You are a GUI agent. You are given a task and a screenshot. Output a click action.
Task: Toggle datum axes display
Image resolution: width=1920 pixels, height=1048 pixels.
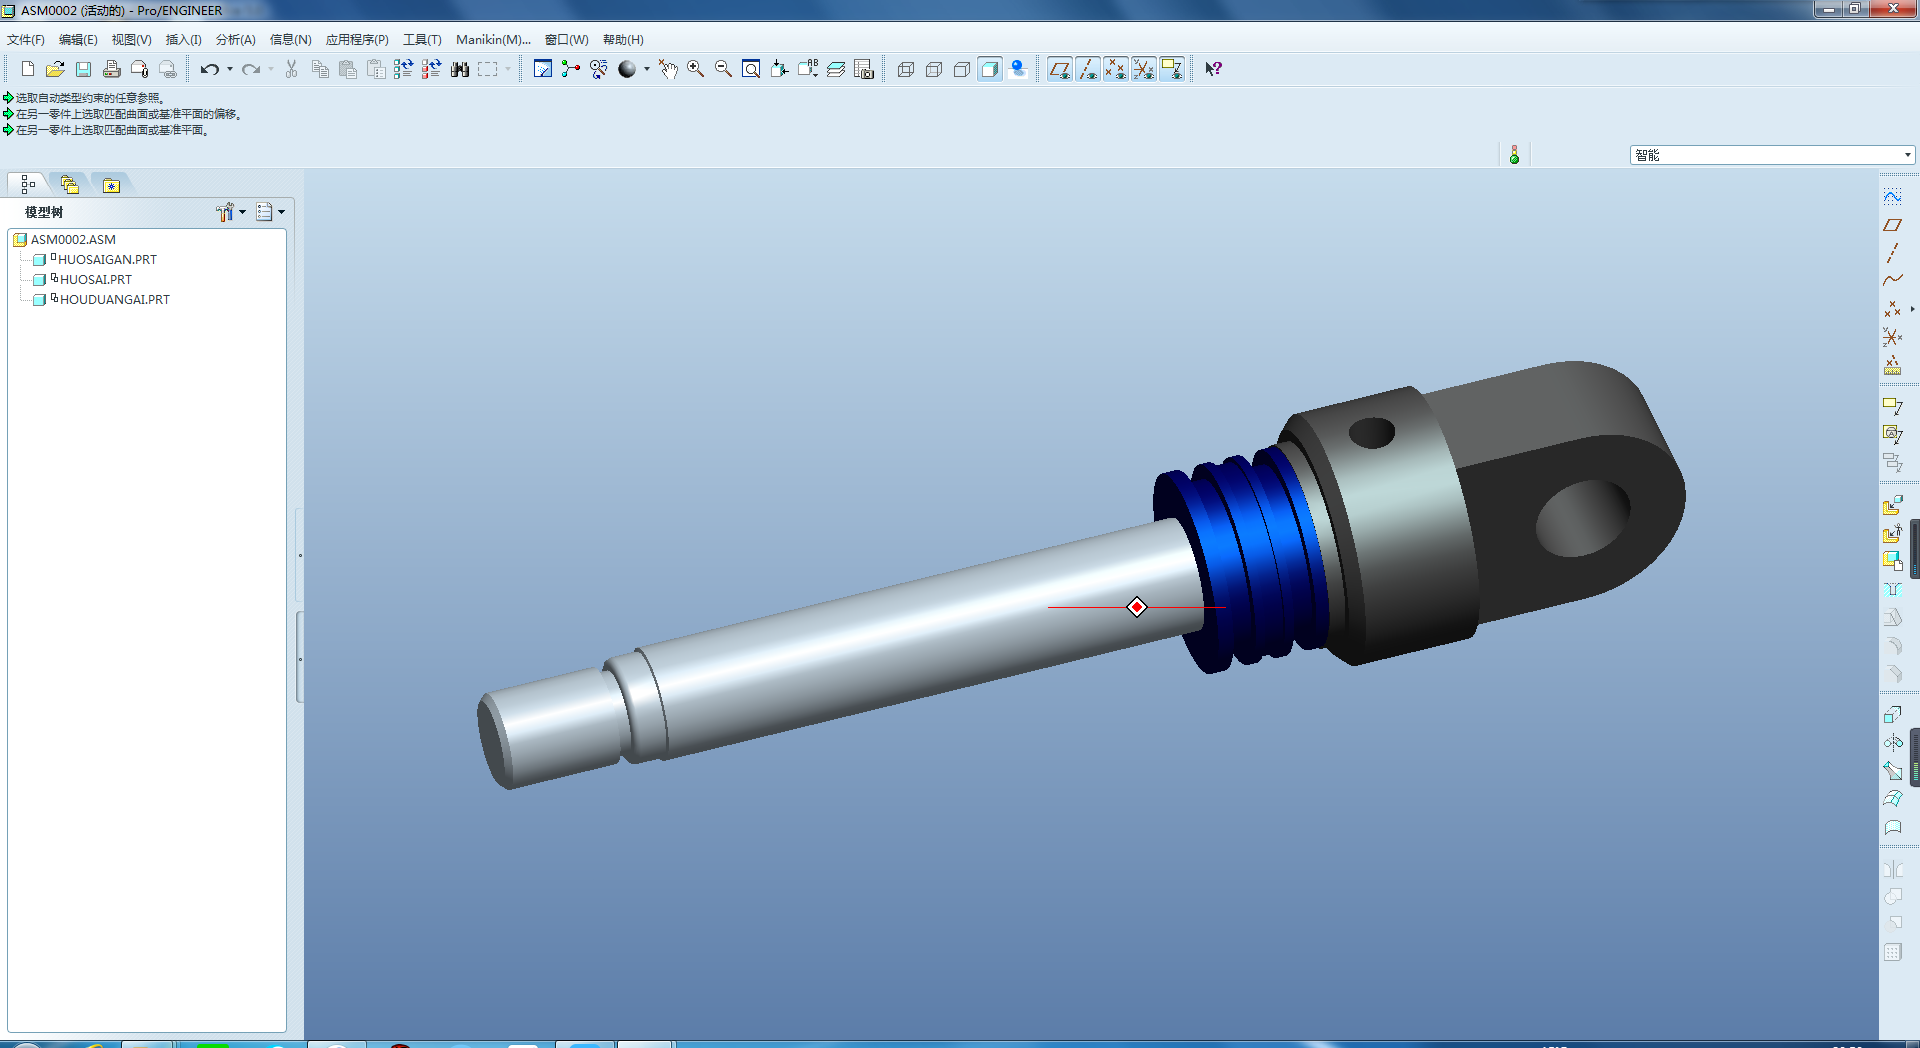1087,69
